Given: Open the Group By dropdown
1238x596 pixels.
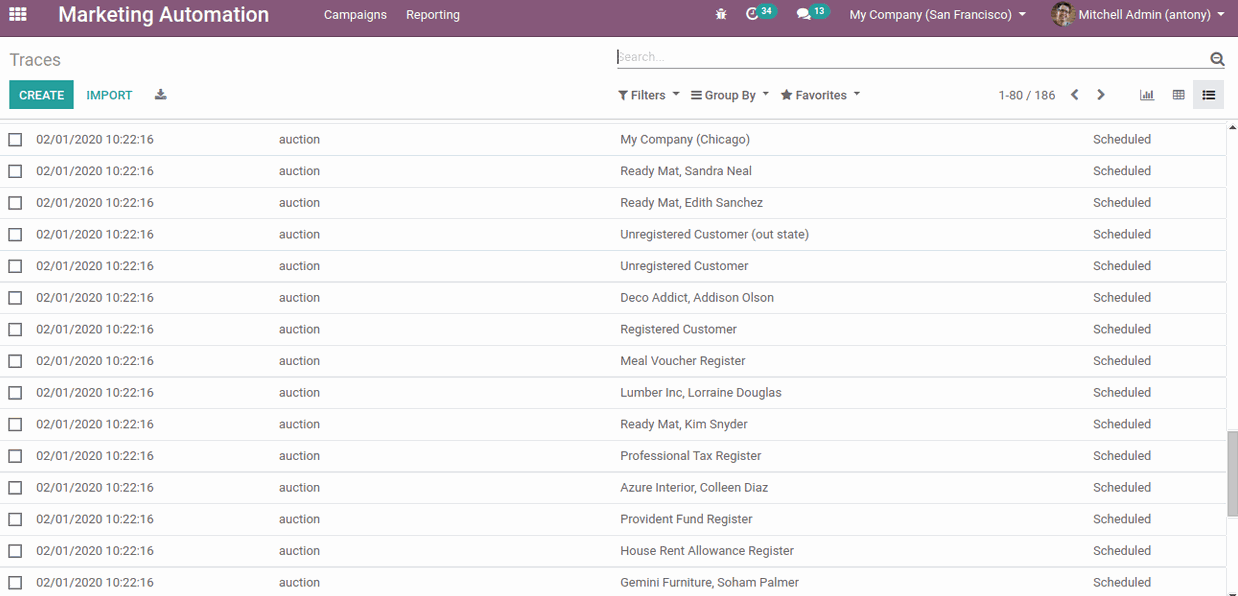Looking at the screenshot, I should point(730,95).
